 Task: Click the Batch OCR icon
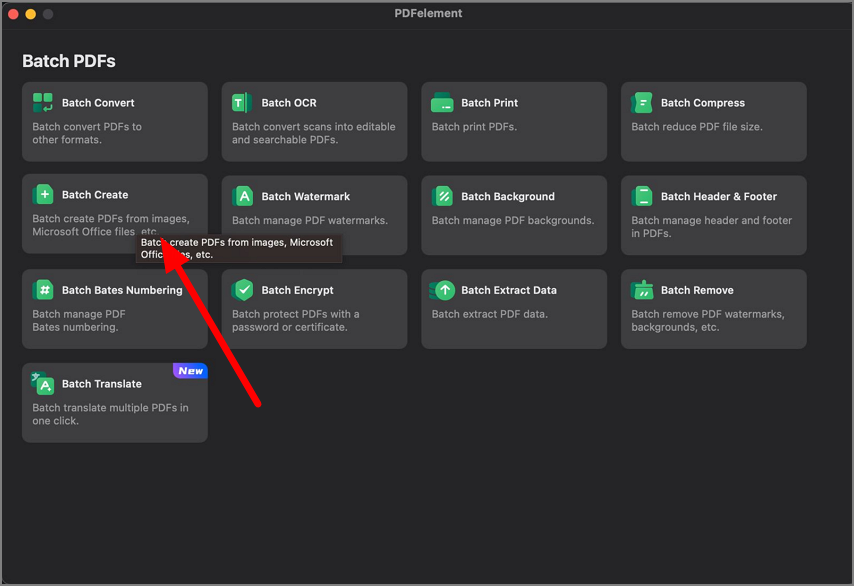pyautogui.click(x=242, y=102)
